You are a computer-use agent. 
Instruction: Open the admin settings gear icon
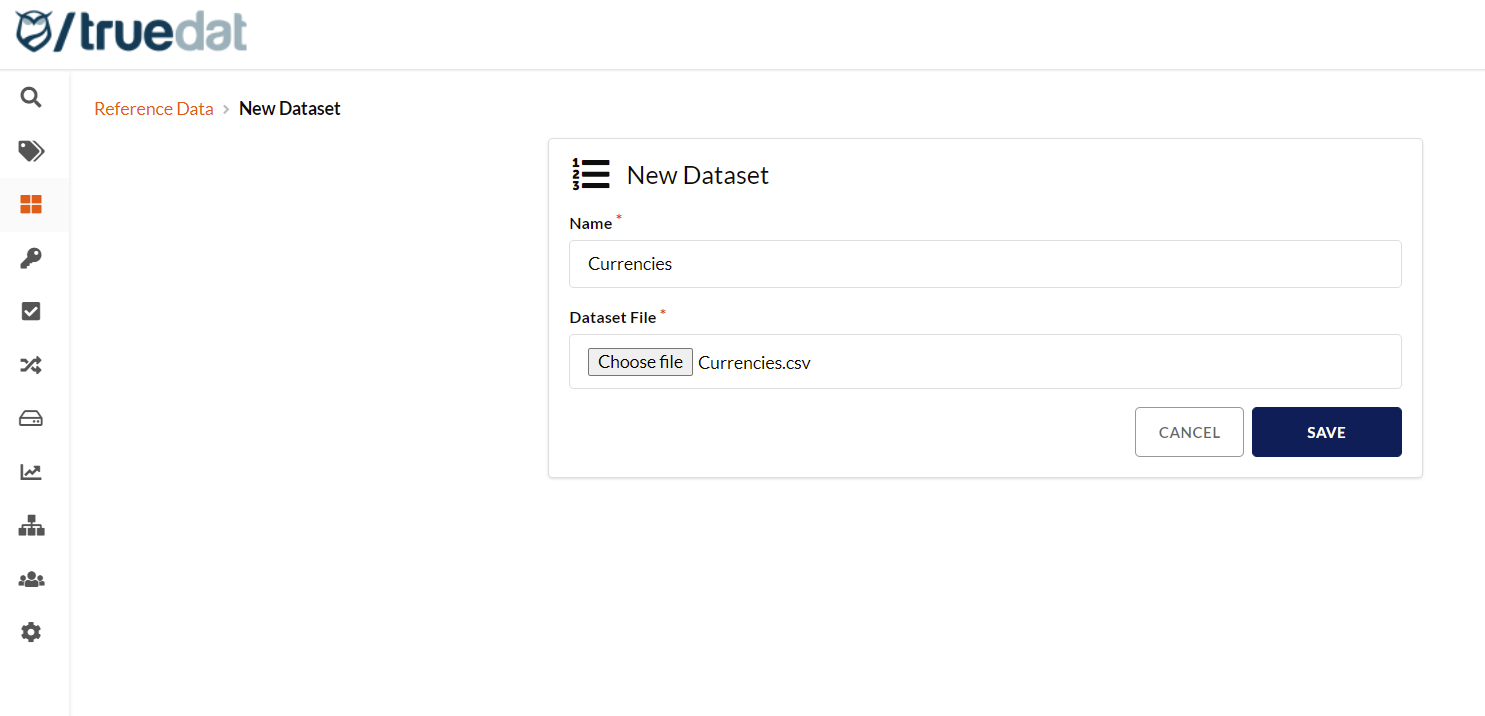pyautogui.click(x=30, y=632)
